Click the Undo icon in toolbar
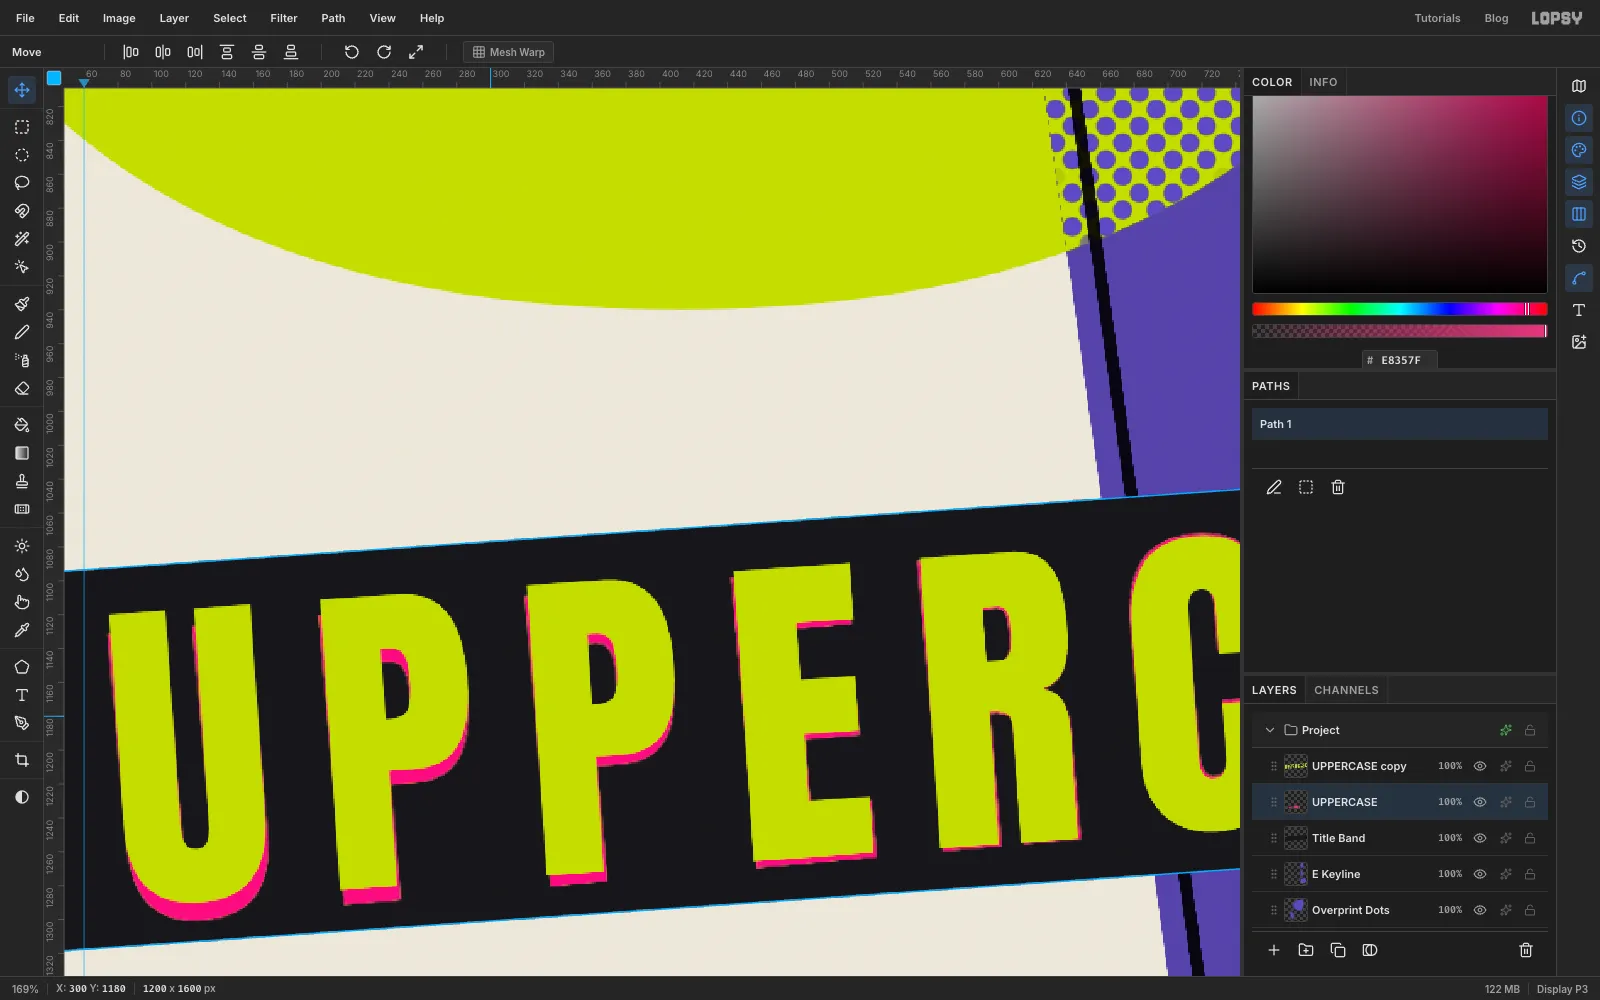The image size is (1600, 1000). (x=352, y=52)
